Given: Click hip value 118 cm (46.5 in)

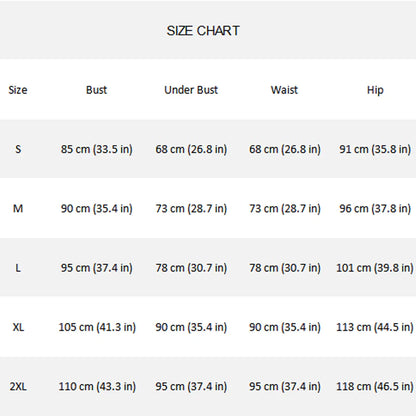Looking at the screenshot, I should (375, 387).
